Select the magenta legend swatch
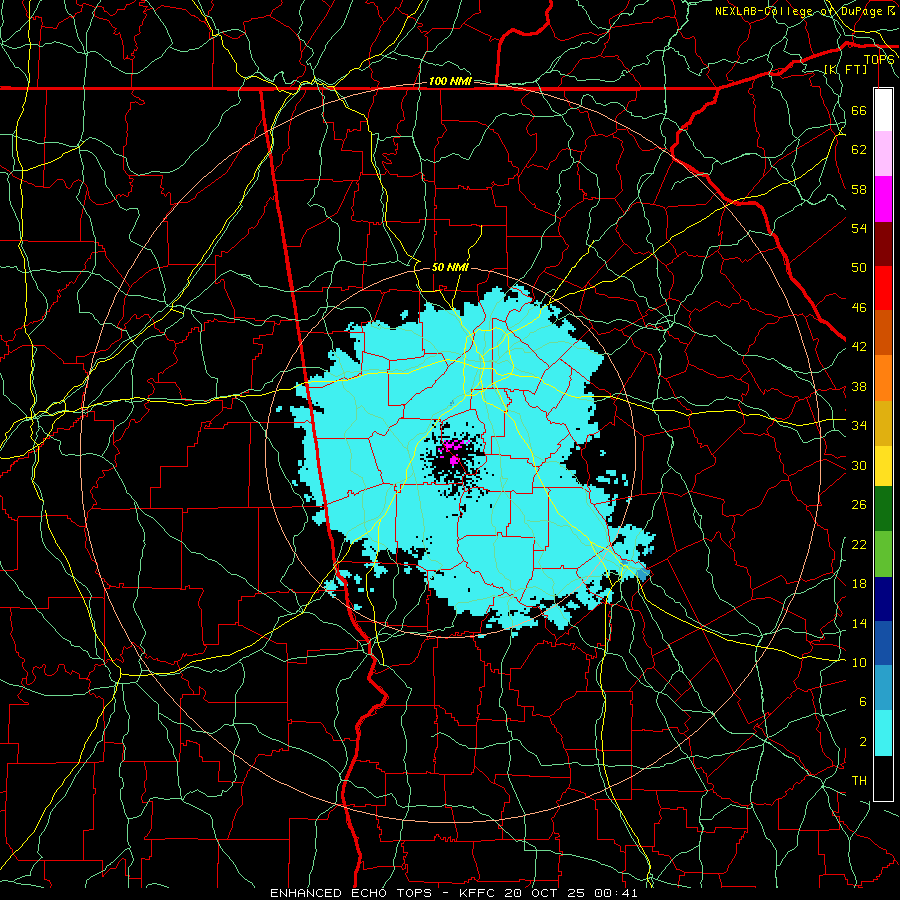 tap(883, 199)
